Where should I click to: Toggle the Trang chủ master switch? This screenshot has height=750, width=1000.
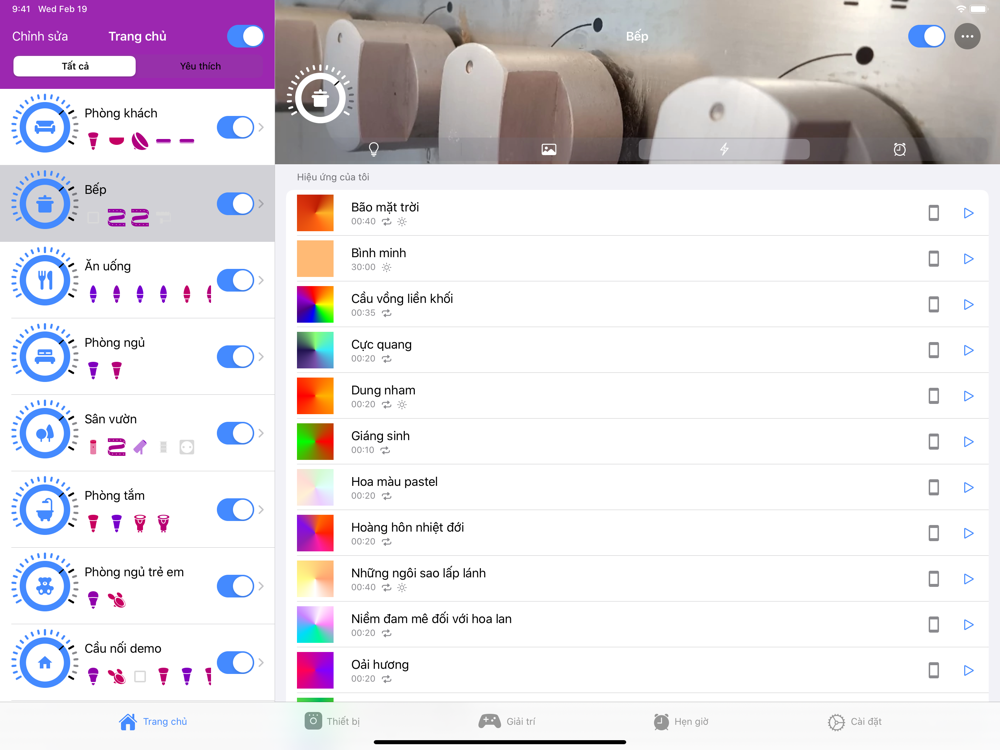point(246,36)
